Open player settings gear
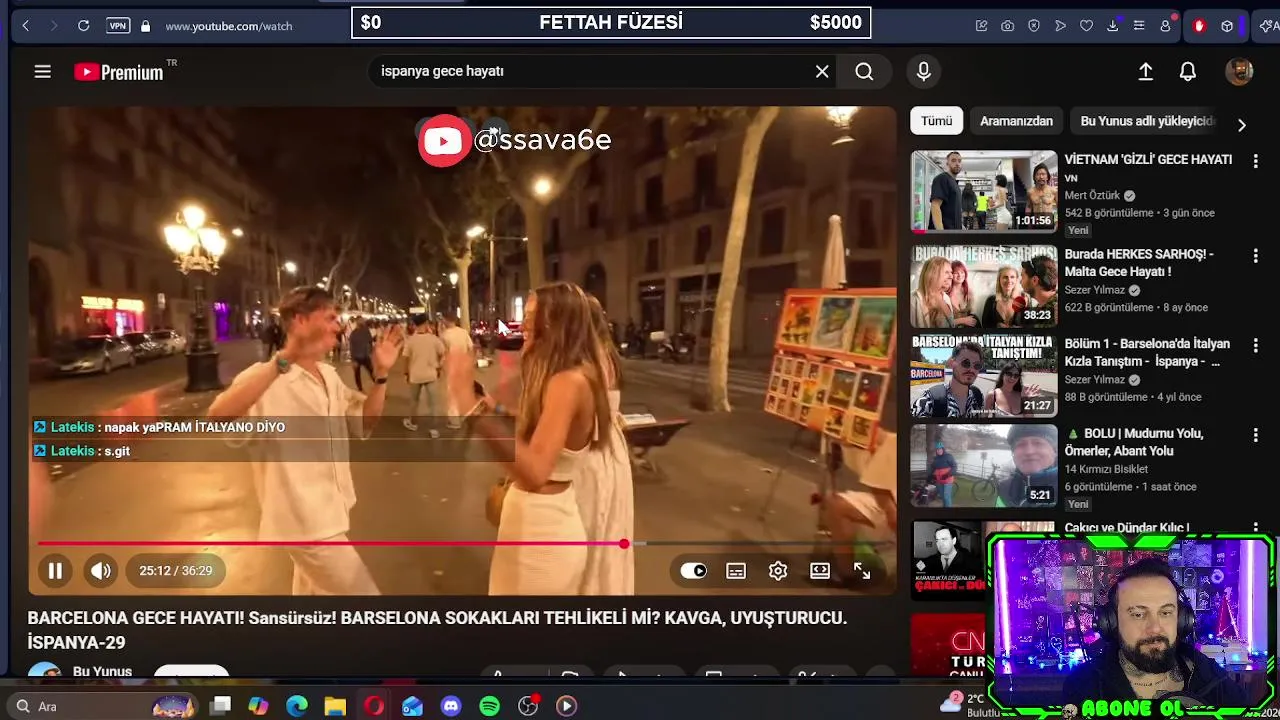The height and width of the screenshot is (720, 1280). 778,571
